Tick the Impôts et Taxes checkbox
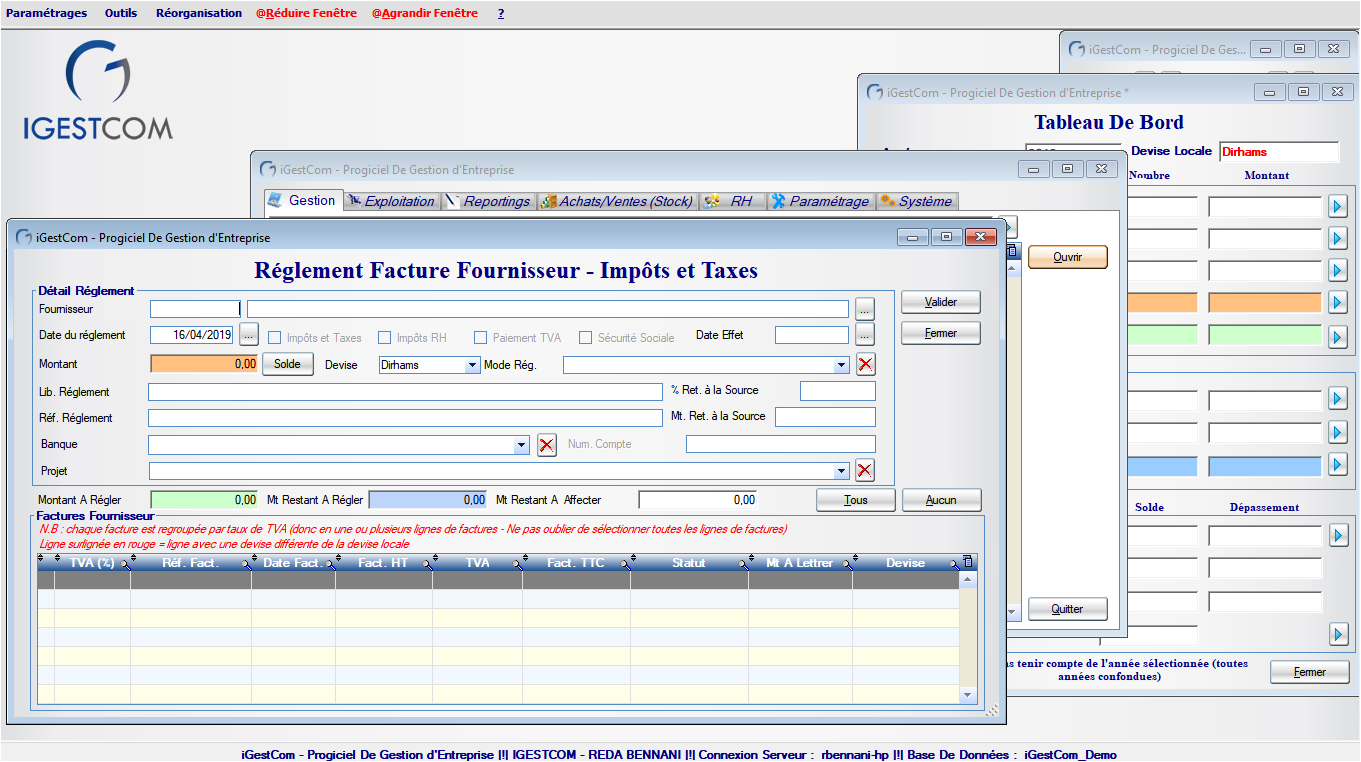 click(276, 338)
